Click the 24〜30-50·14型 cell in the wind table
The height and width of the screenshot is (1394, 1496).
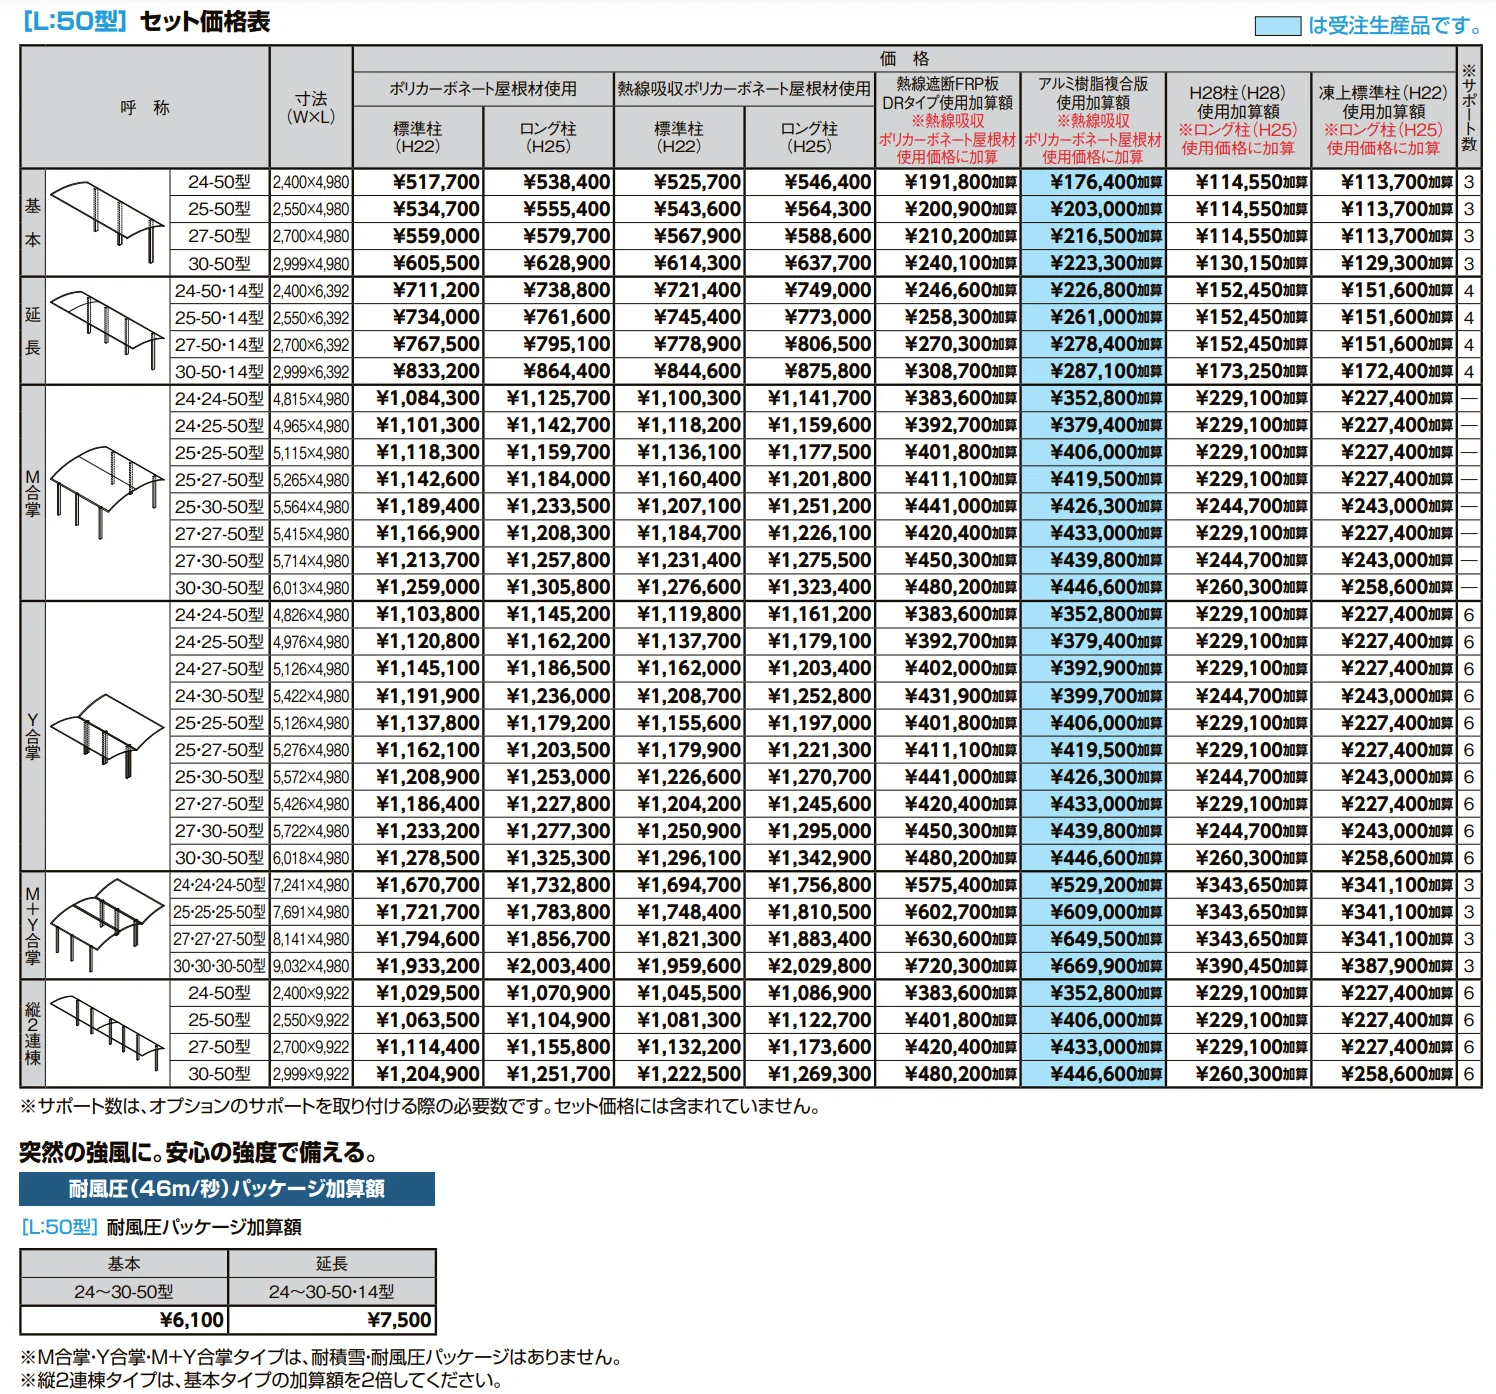point(332,1291)
